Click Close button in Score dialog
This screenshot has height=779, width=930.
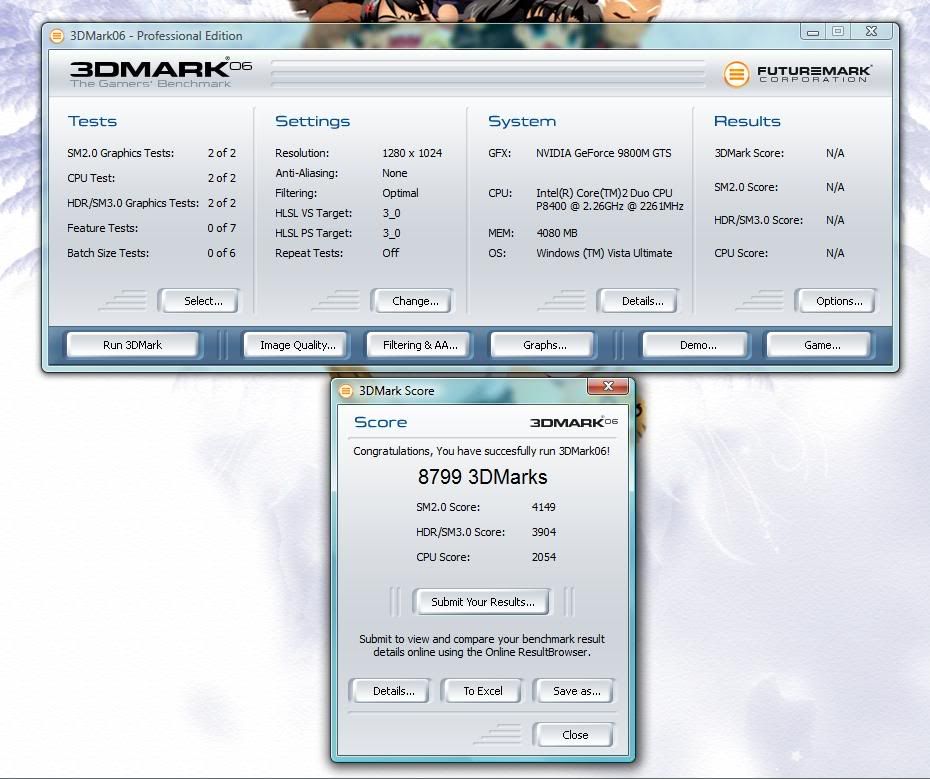[x=574, y=735]
